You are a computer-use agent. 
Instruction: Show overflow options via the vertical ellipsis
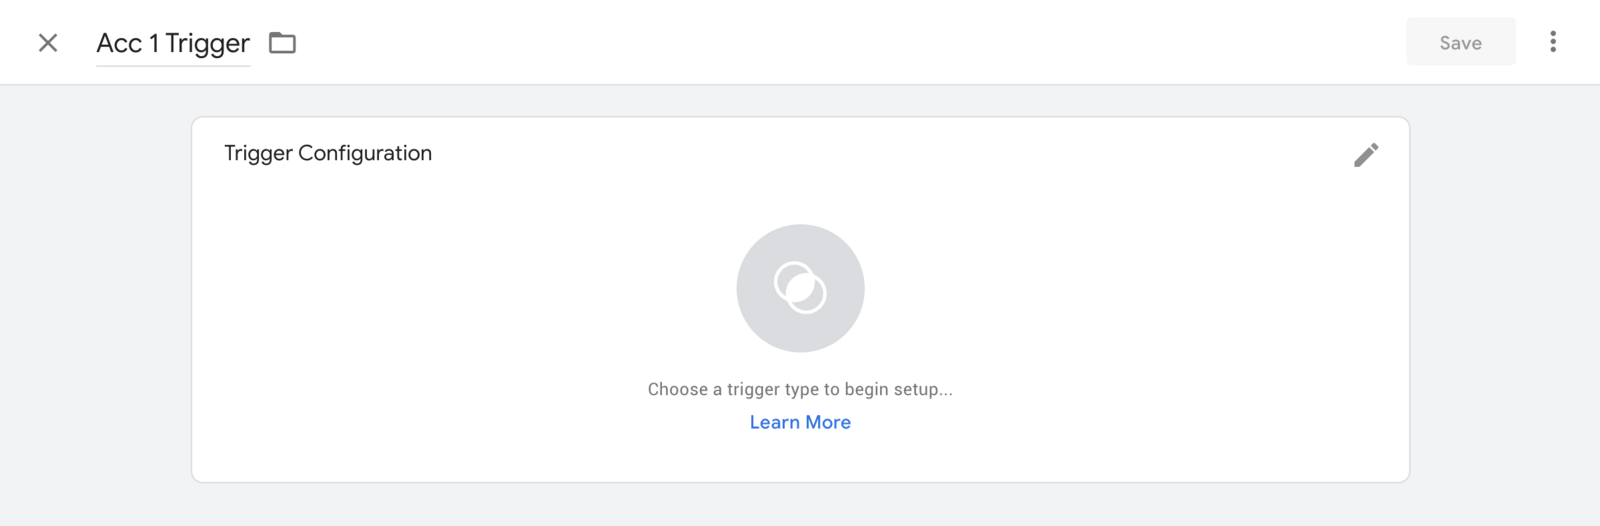tap(1553, 42)
